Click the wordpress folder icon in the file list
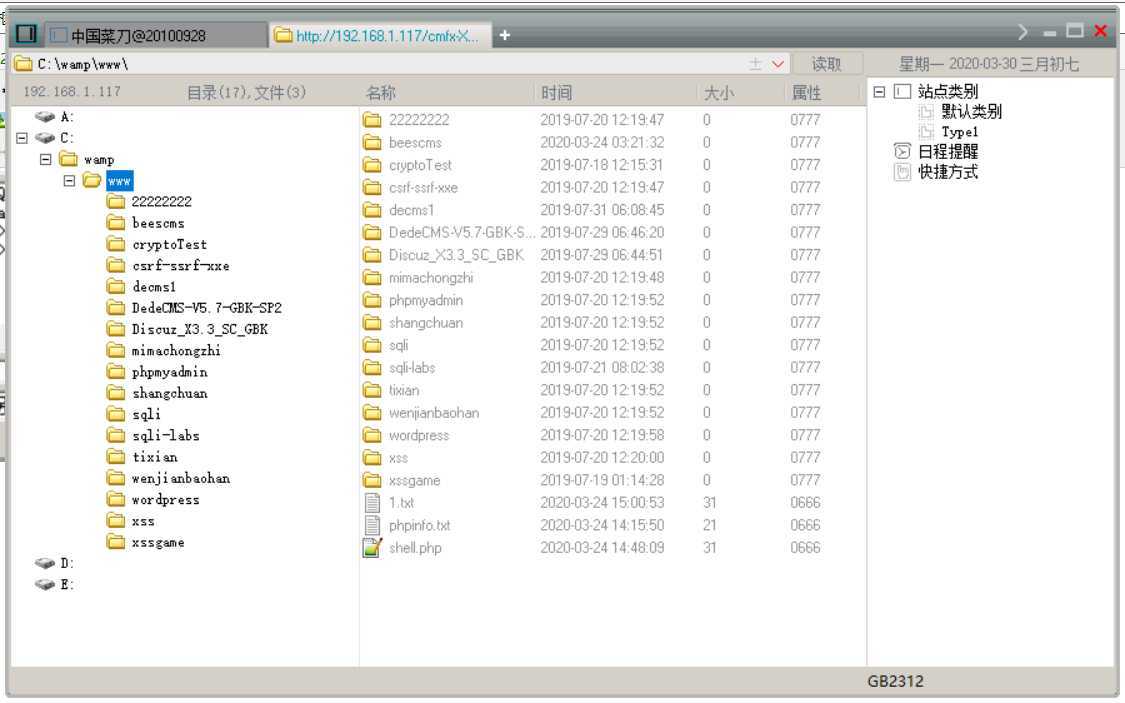 (x=372, y=435)
